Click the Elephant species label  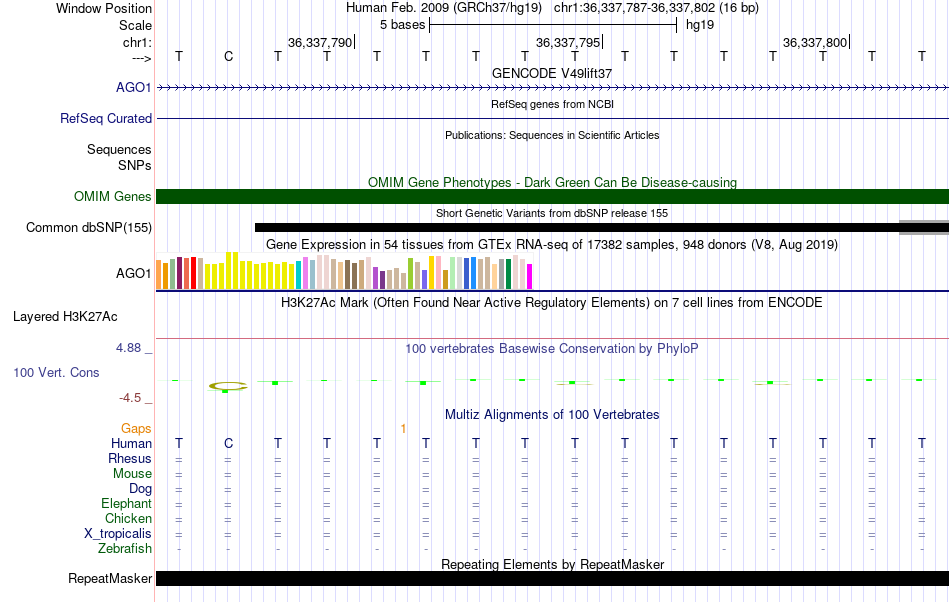(127, 504)
